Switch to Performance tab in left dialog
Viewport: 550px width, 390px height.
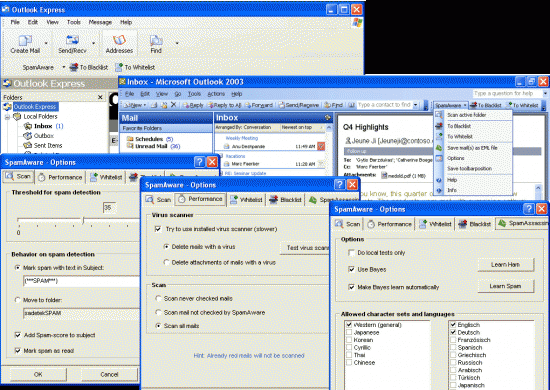pos(60,177)
